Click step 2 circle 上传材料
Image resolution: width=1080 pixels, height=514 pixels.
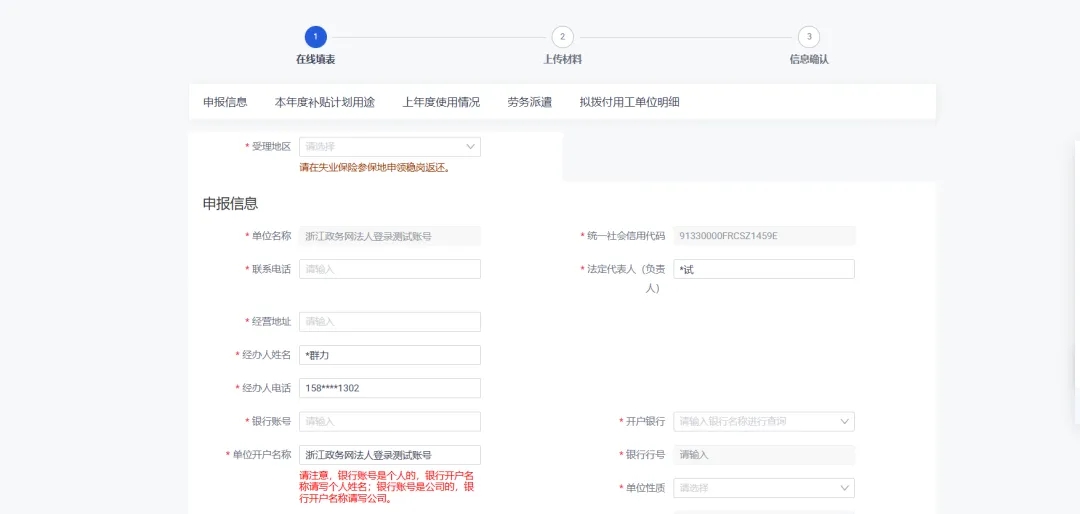coord(562,37)
